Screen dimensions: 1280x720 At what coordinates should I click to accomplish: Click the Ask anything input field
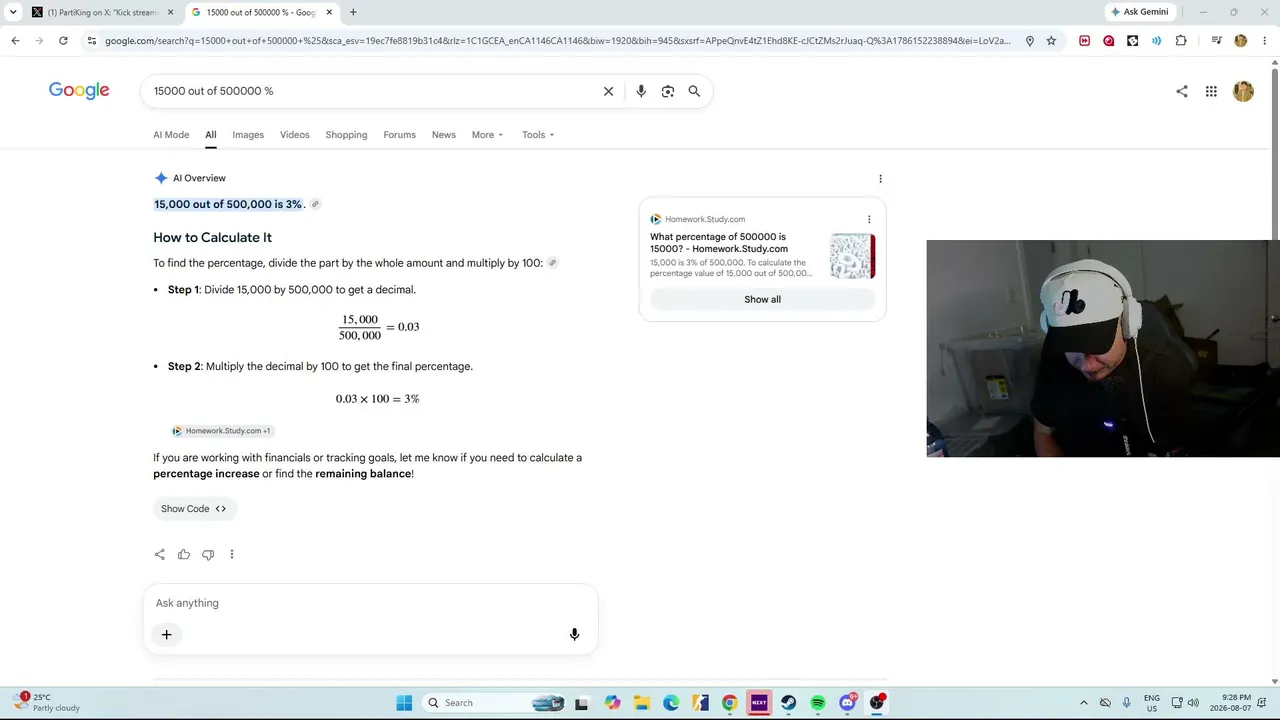click(x=370, y=603)
